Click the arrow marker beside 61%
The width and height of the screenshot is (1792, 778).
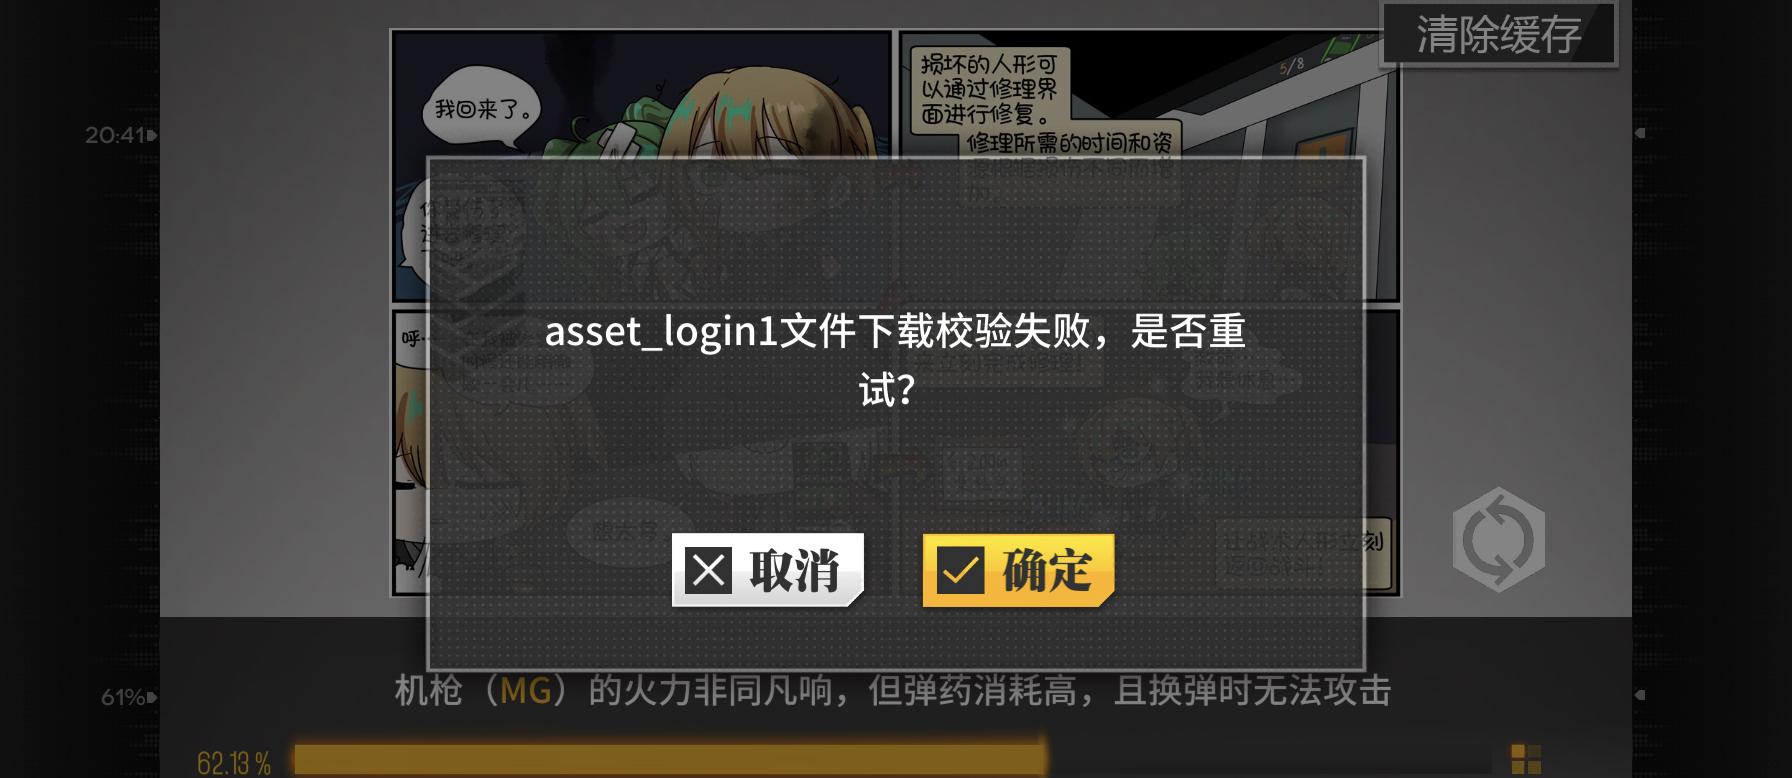click(153, 697)
